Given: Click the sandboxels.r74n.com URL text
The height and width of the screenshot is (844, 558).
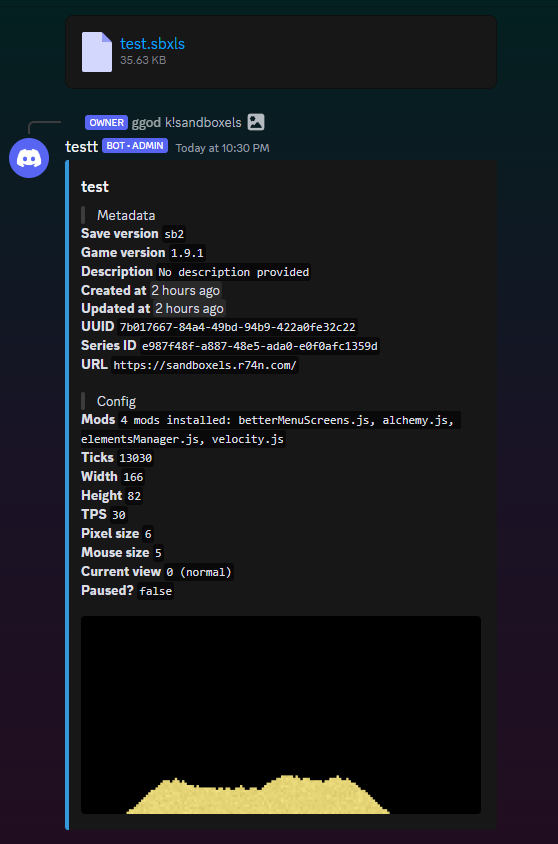Looking at the screenshot, I should click(205, 365).
